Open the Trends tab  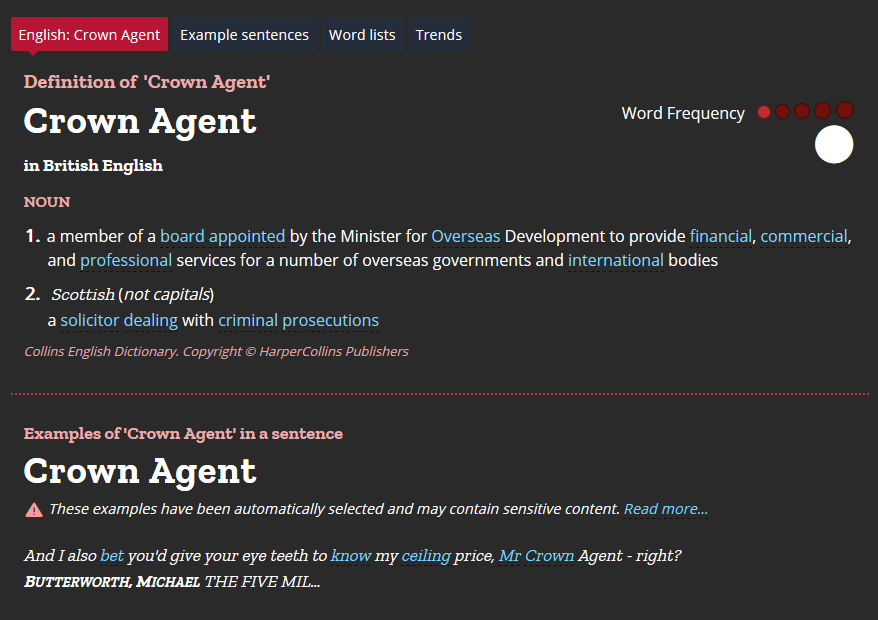438,35
